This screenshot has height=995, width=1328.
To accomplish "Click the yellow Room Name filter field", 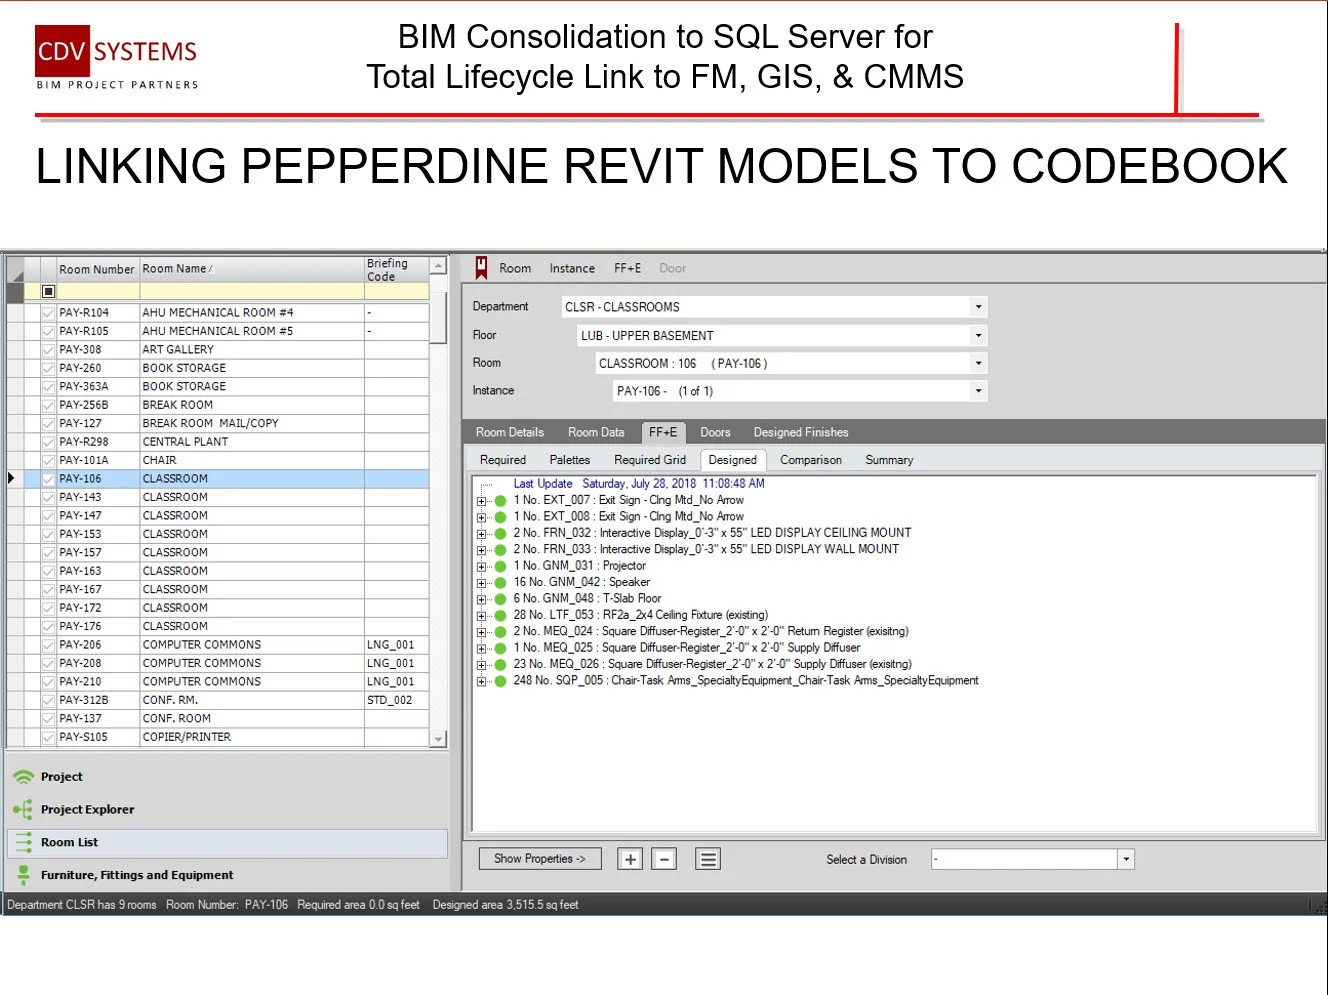I will point(251,291).
